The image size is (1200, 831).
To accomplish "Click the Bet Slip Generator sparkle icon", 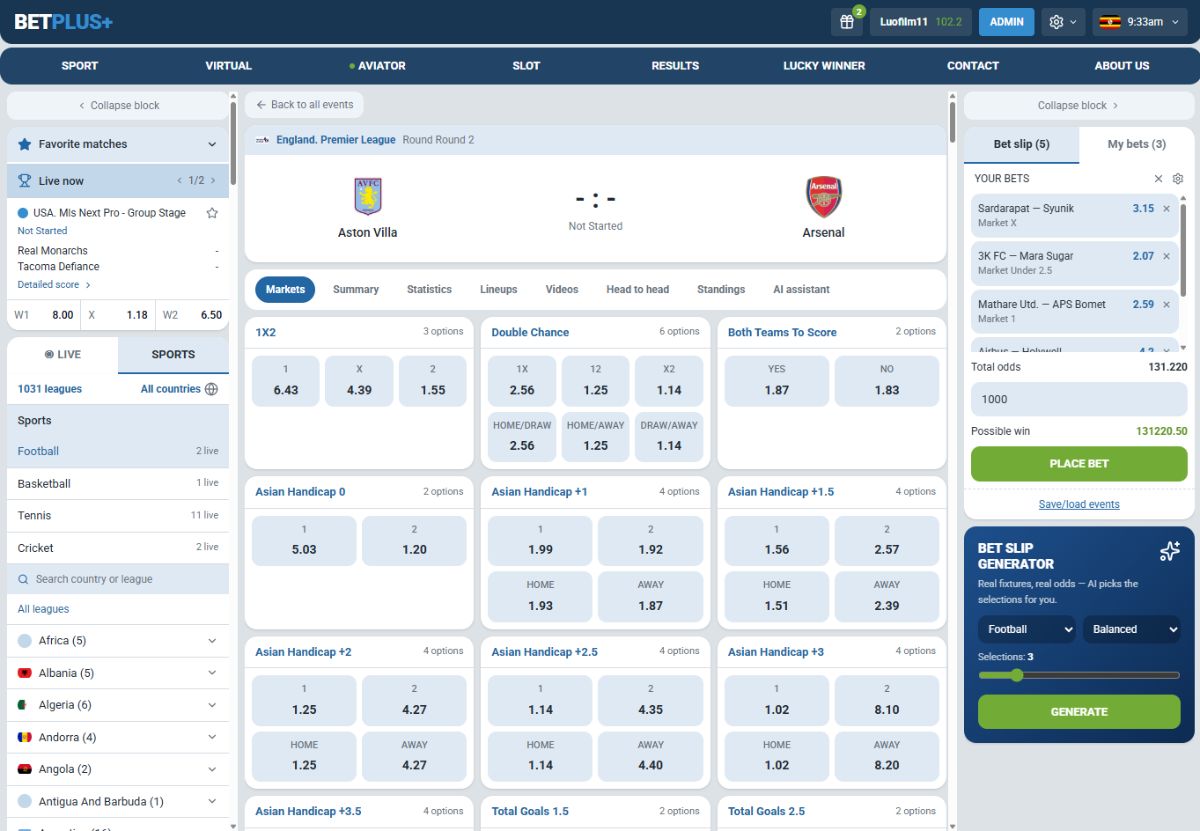I will pos(1169,551).
